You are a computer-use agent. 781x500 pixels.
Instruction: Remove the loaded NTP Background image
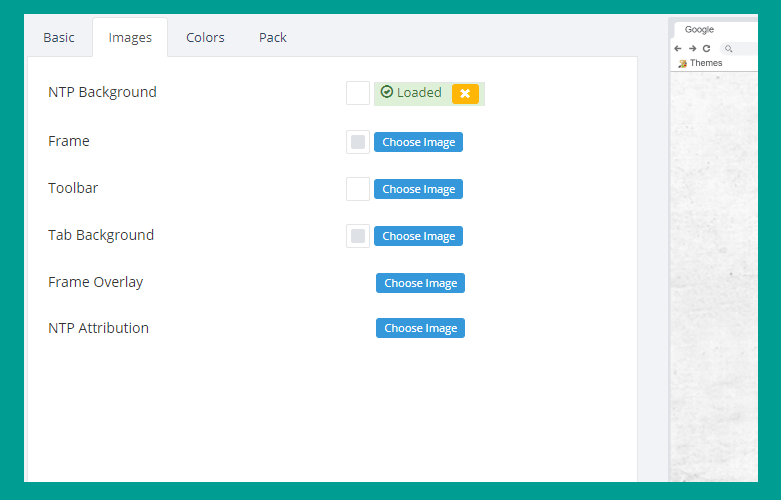tap(465, 94)
